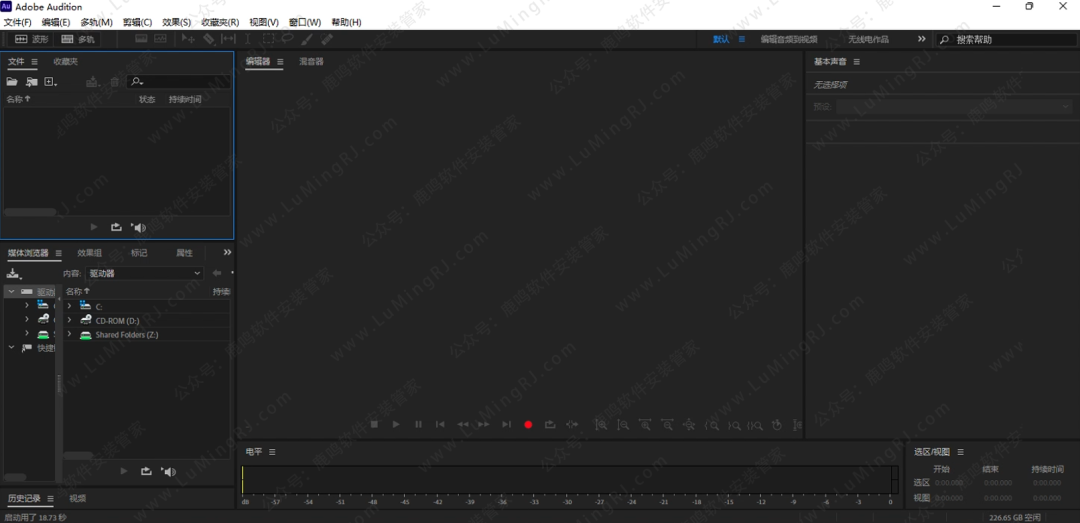Select the Razor tool in the toolbar
1080x523 pixels.
(208, 39)
